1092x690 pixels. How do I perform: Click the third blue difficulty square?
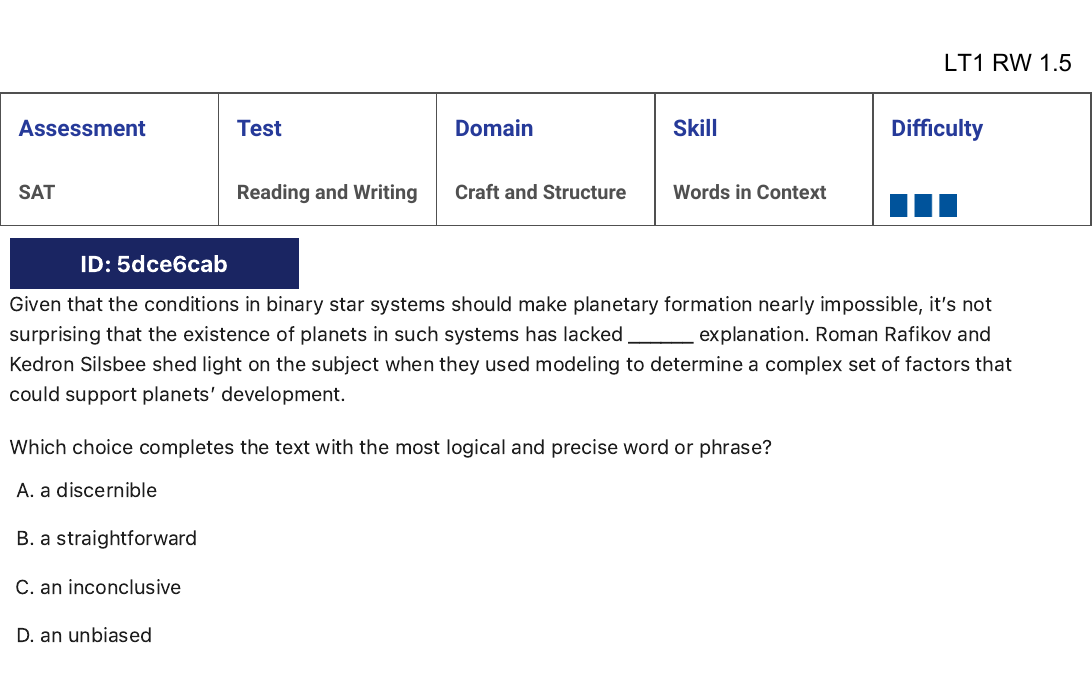tap(948, 205)
